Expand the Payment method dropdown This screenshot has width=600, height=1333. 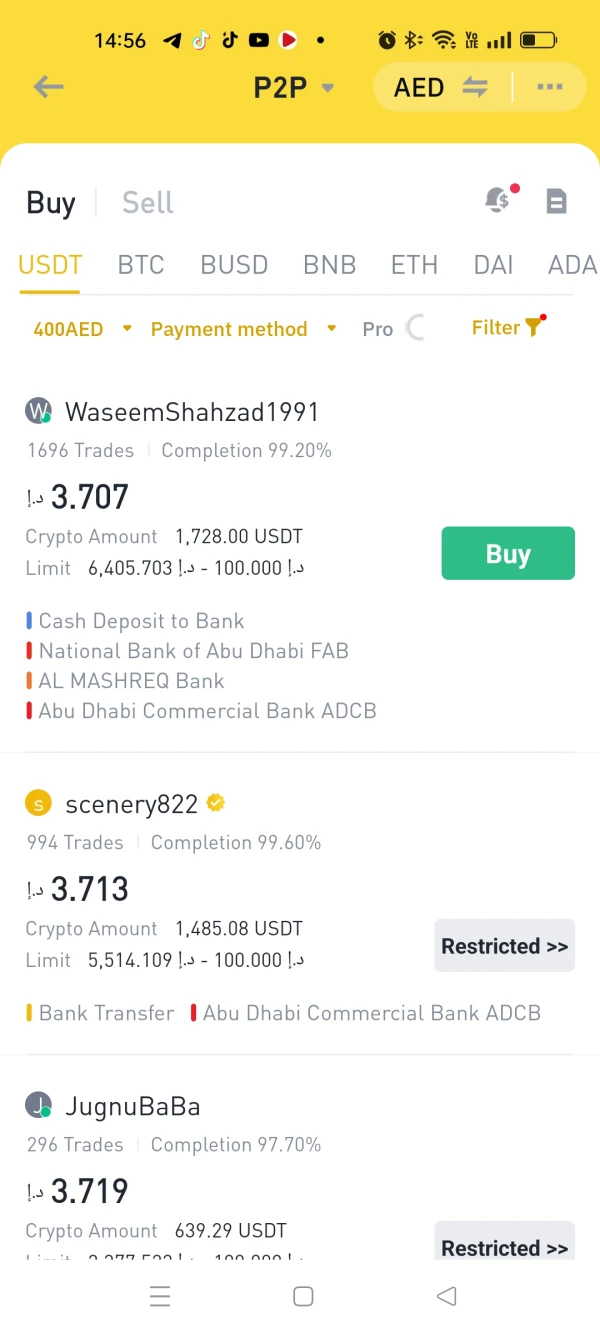(243, 329)
